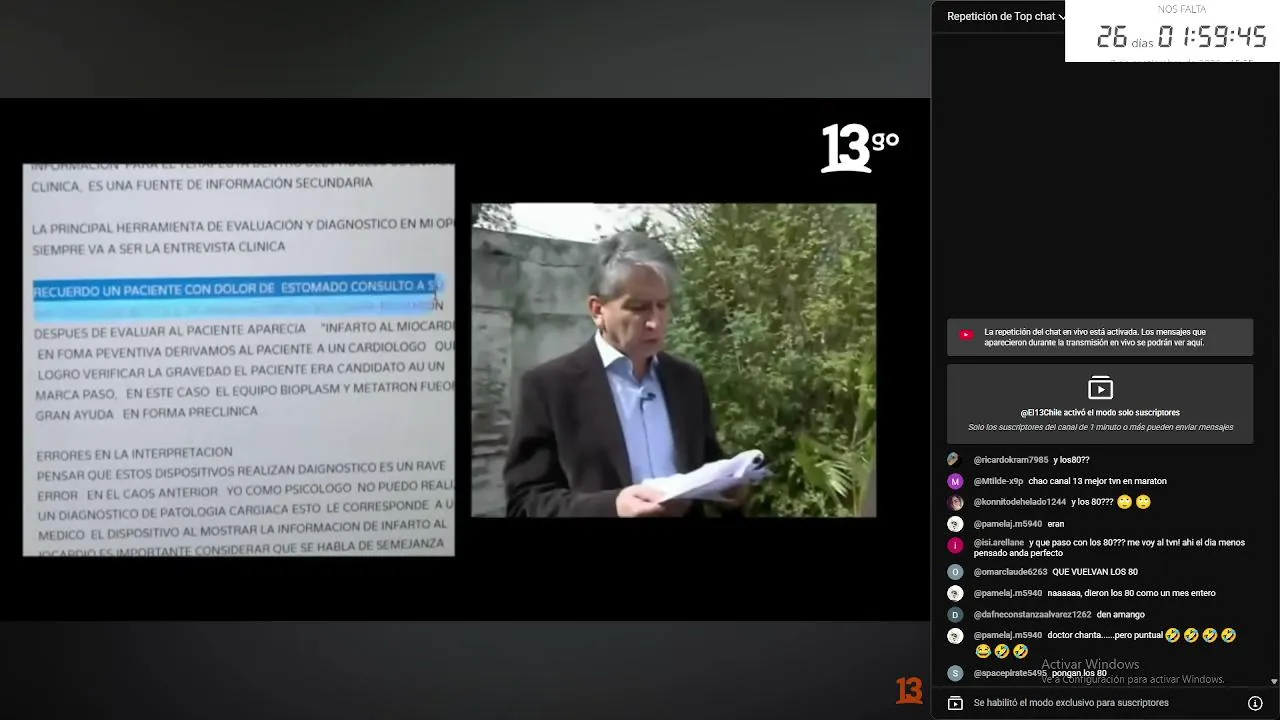
Task: Click the chat scrollbar down arrow
Action: coord(1273,682)
